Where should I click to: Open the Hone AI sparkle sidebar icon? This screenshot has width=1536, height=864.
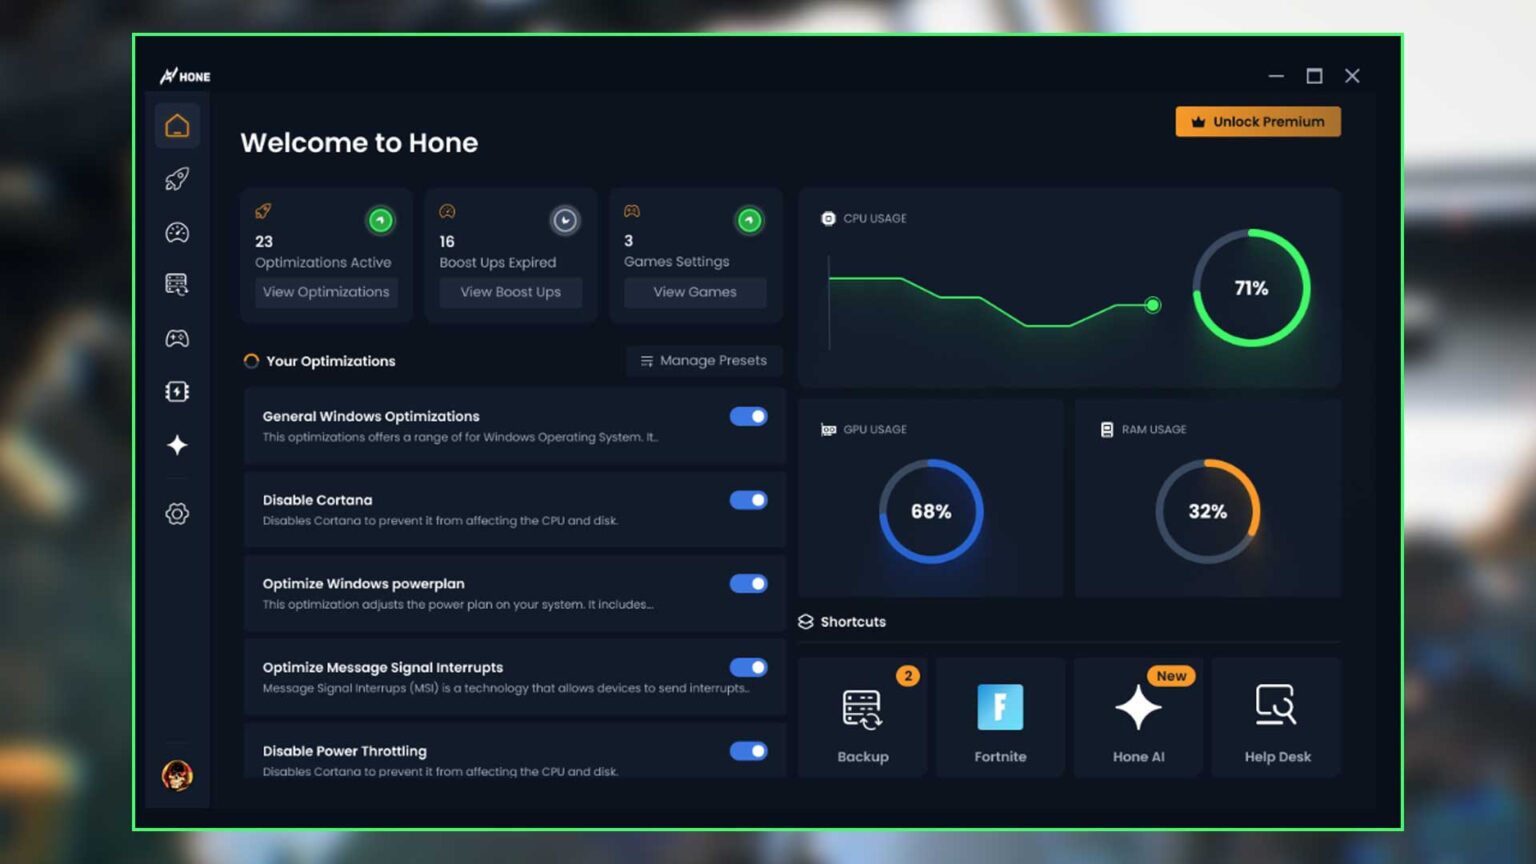pos(177,445)
